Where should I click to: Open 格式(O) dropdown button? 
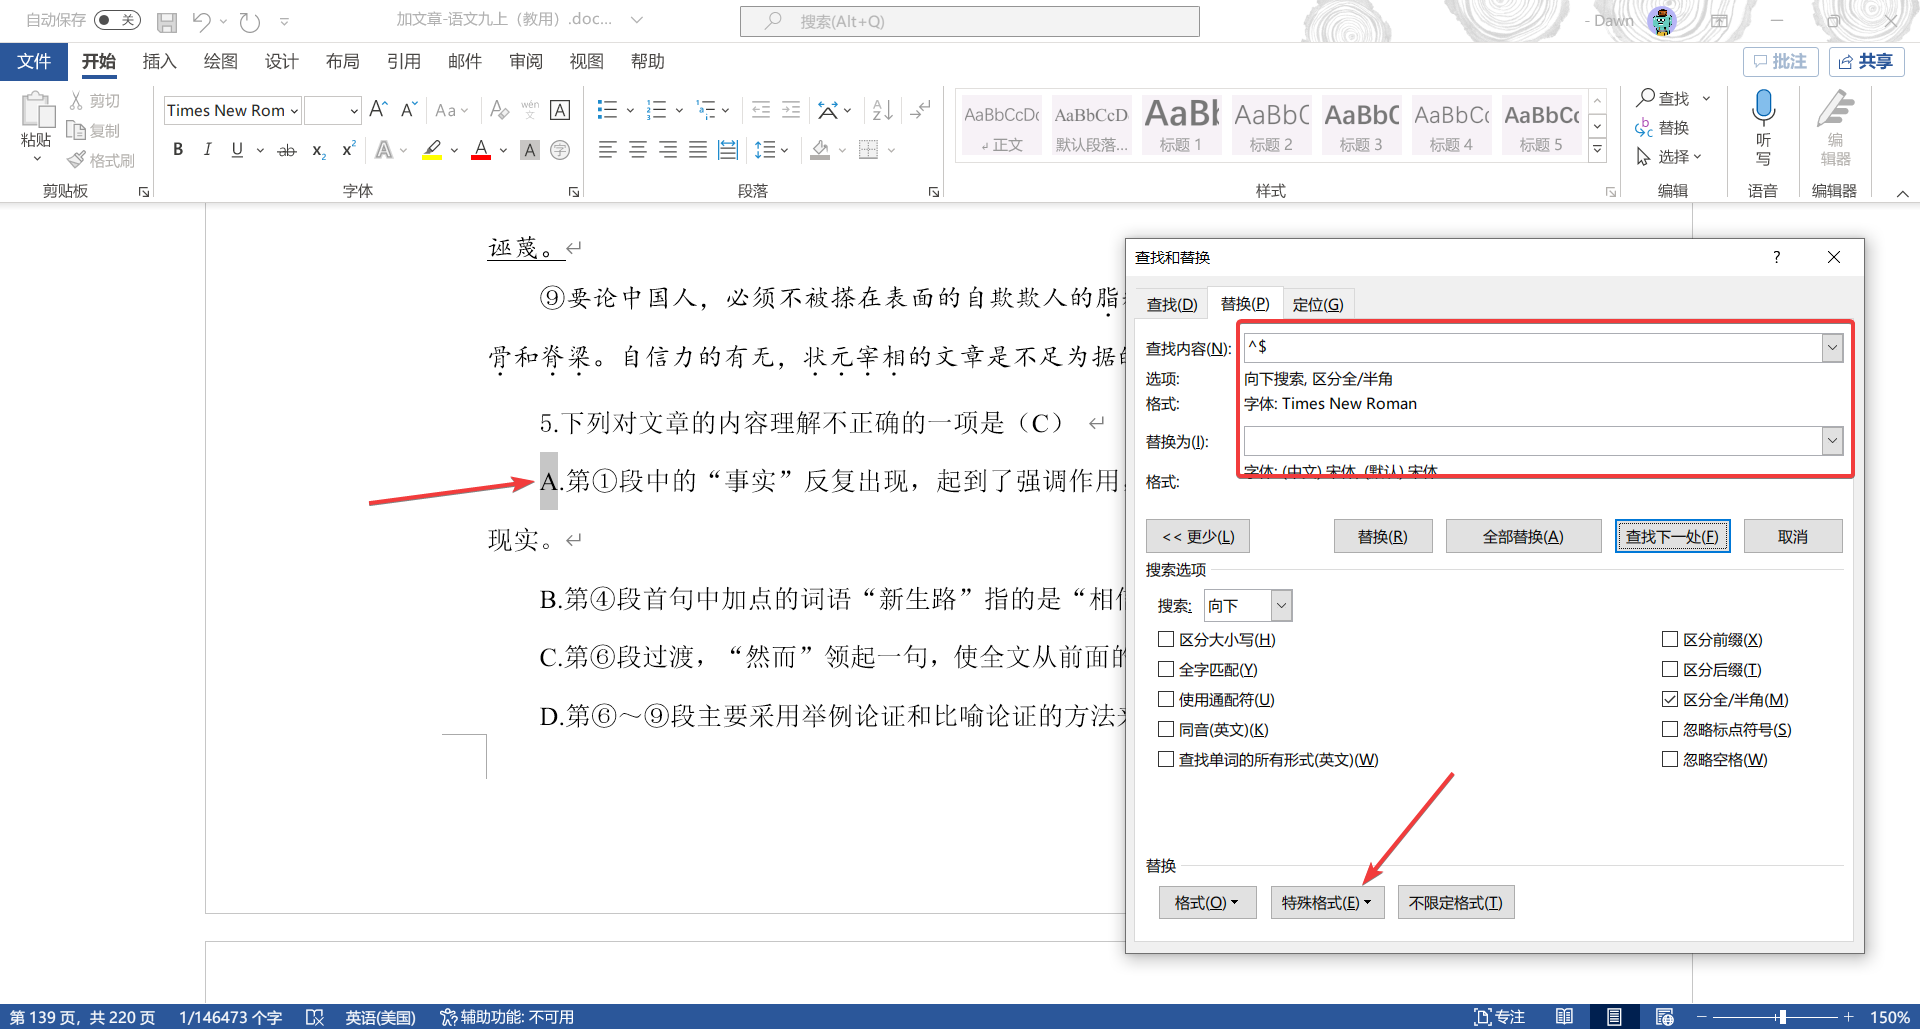point(1207,902)
